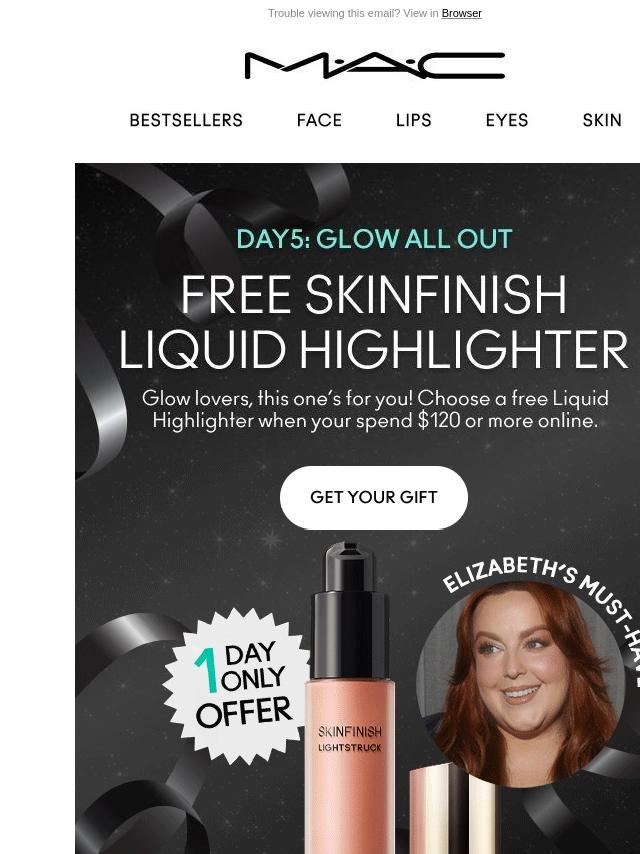Click the spend $120 promo description text
640x854 pixels.
point(375,410)
